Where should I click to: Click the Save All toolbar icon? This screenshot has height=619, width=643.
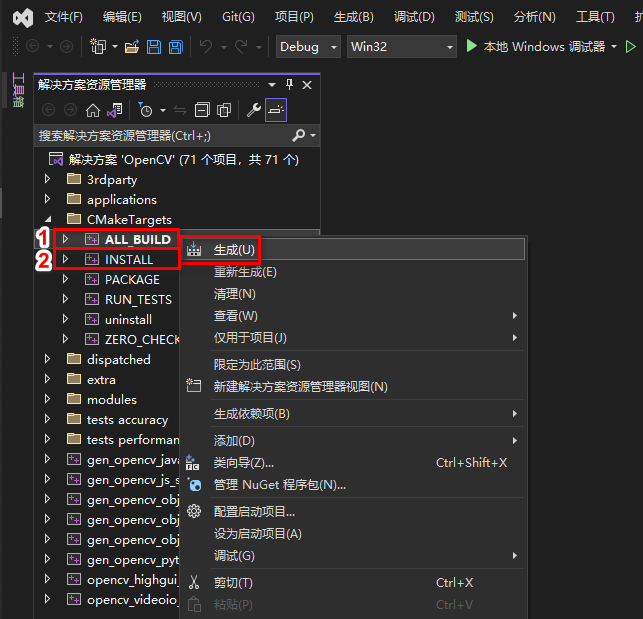click(x=176, y=47)
